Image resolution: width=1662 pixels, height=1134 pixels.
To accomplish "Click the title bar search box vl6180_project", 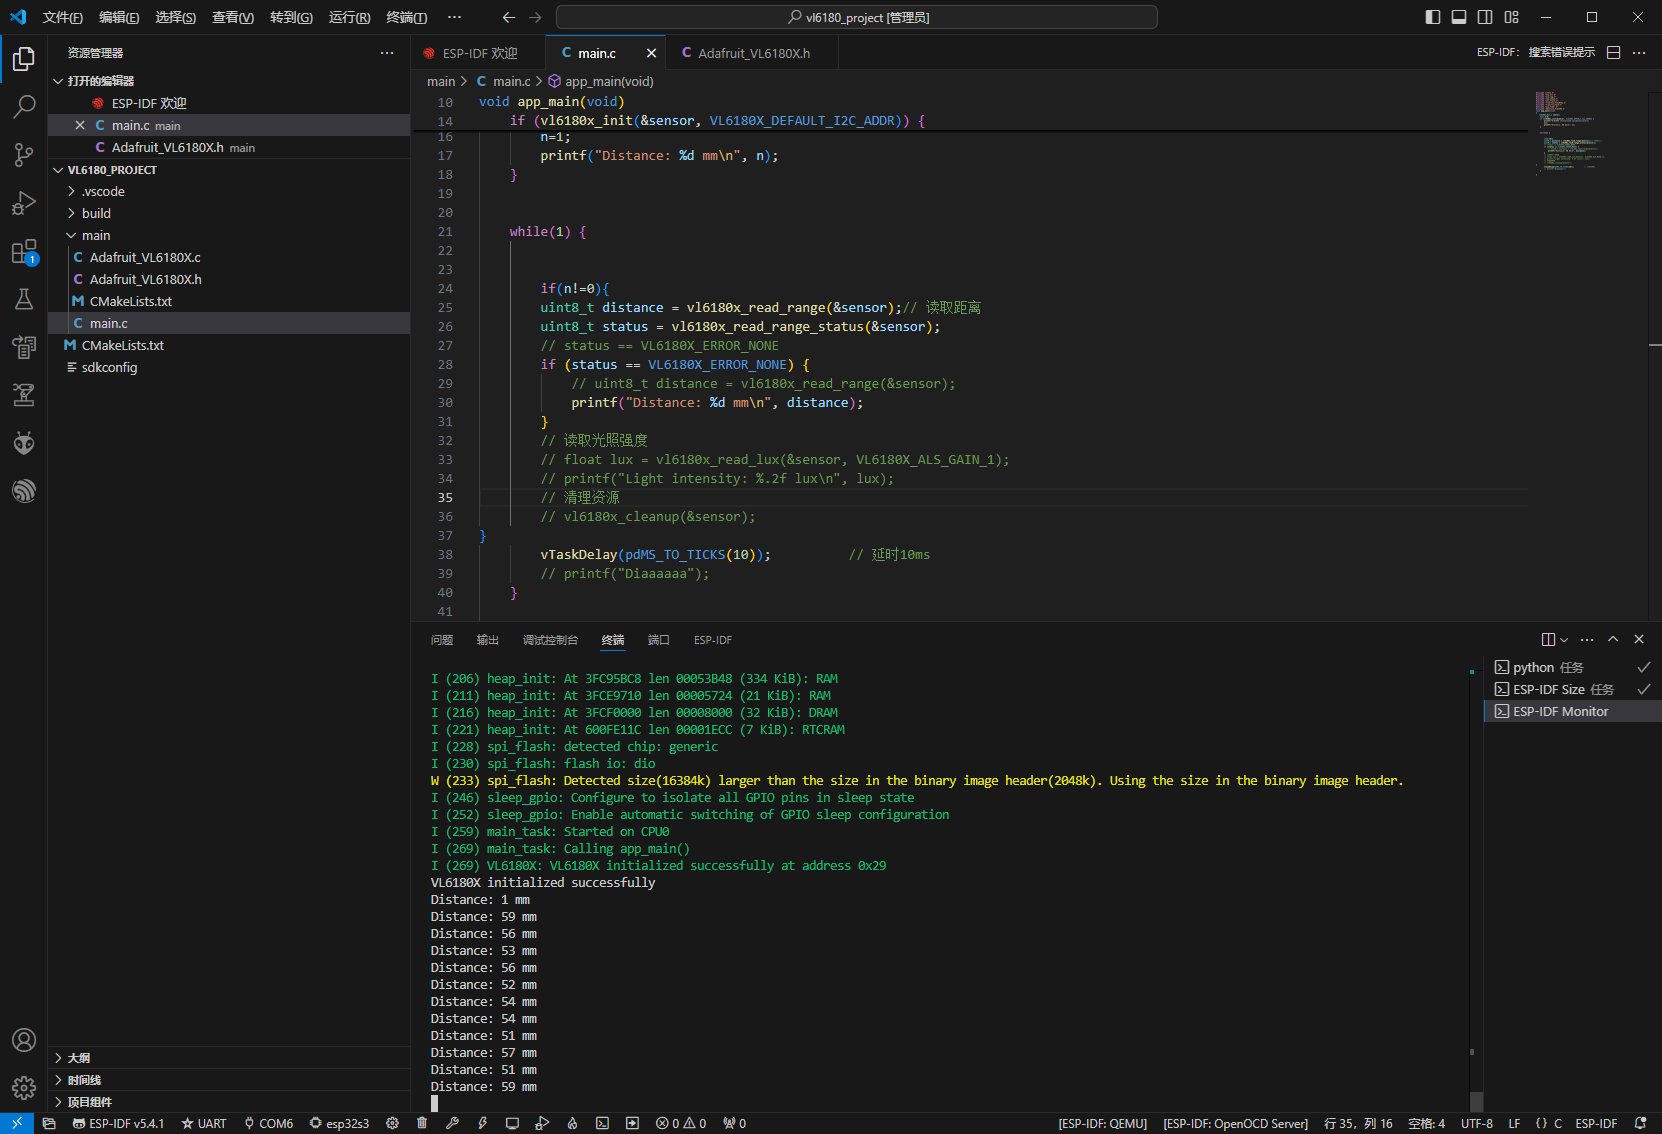I will click(x=857, y=17).
